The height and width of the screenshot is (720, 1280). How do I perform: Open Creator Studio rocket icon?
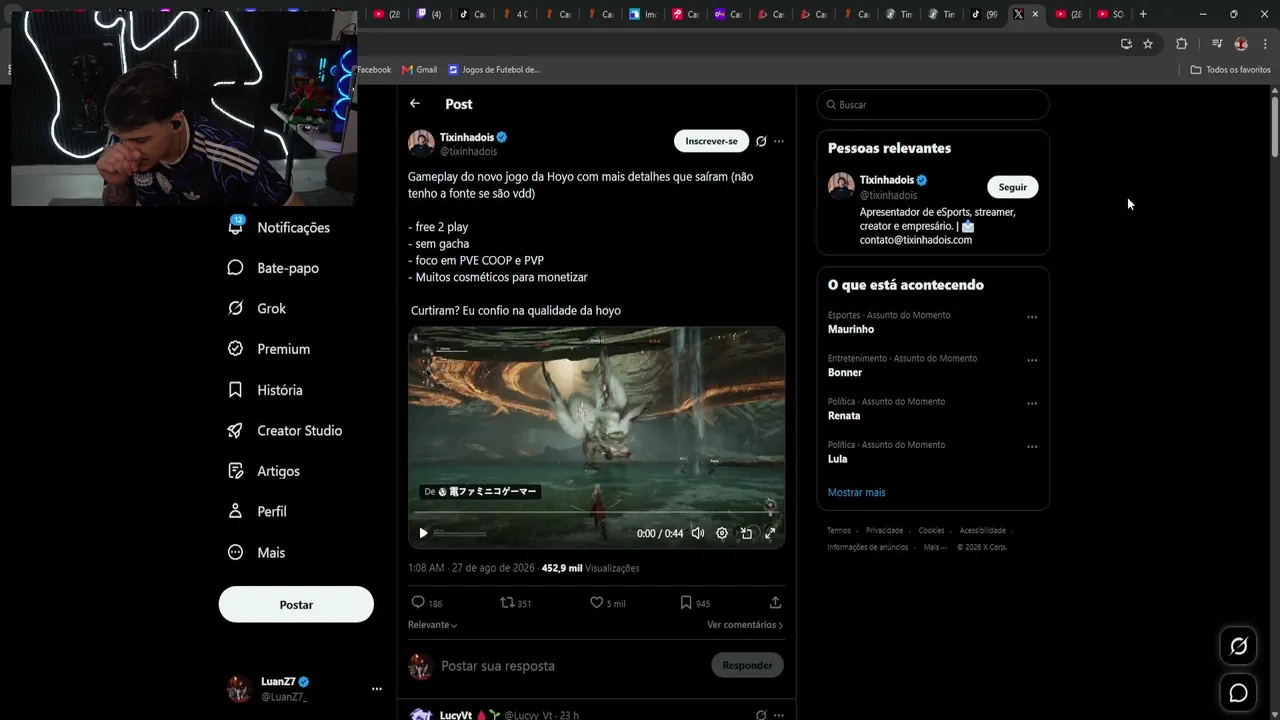click(235, 430)
